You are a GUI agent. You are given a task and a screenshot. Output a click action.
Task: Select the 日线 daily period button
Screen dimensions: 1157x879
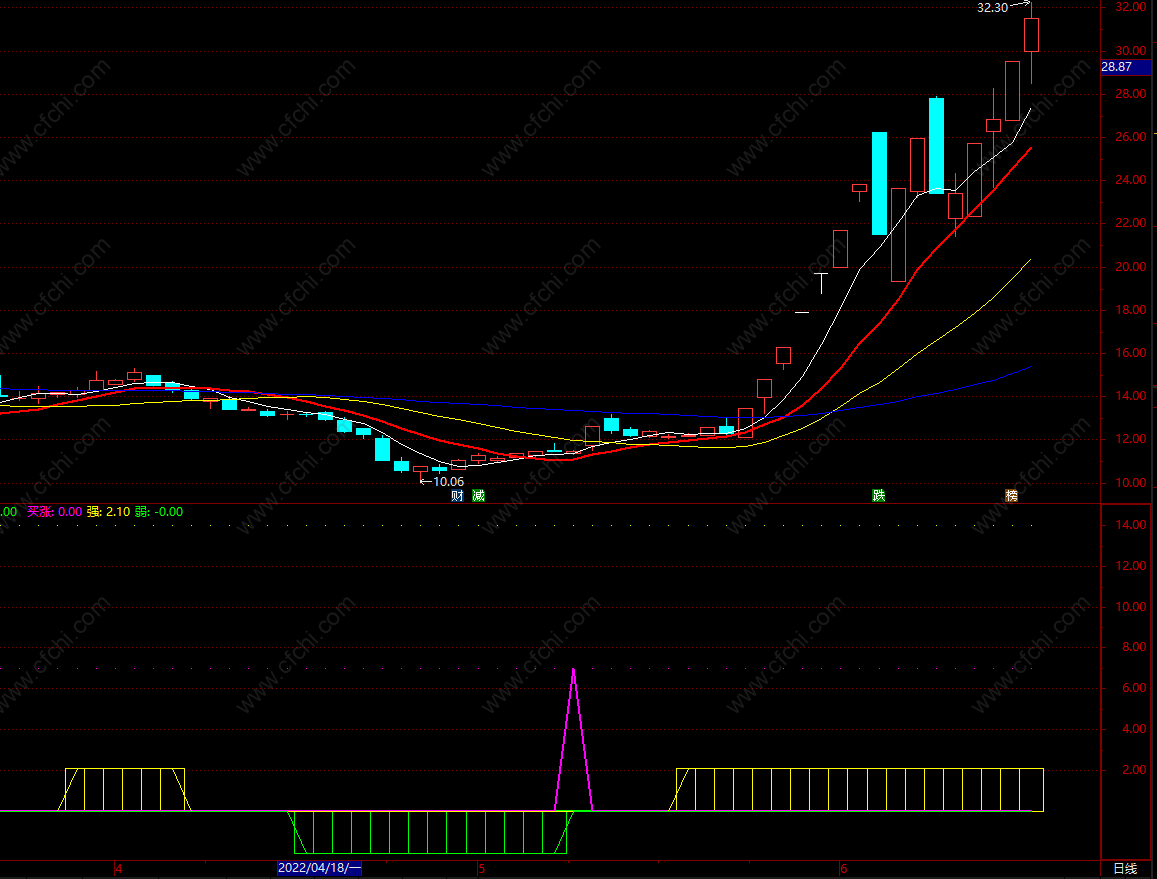click(x=1125, y=869)
